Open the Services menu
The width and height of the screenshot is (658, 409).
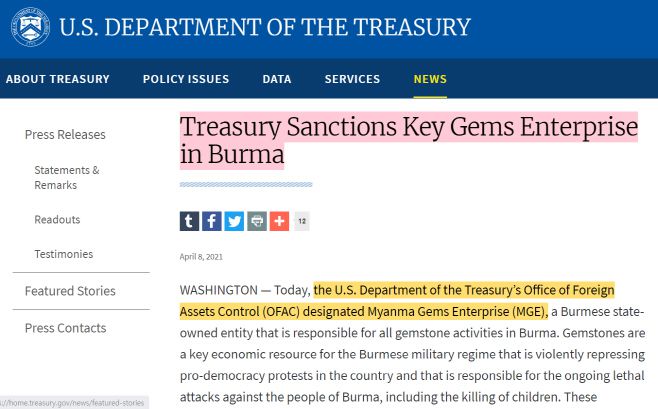pyautogui.click(x=352, y=79)
